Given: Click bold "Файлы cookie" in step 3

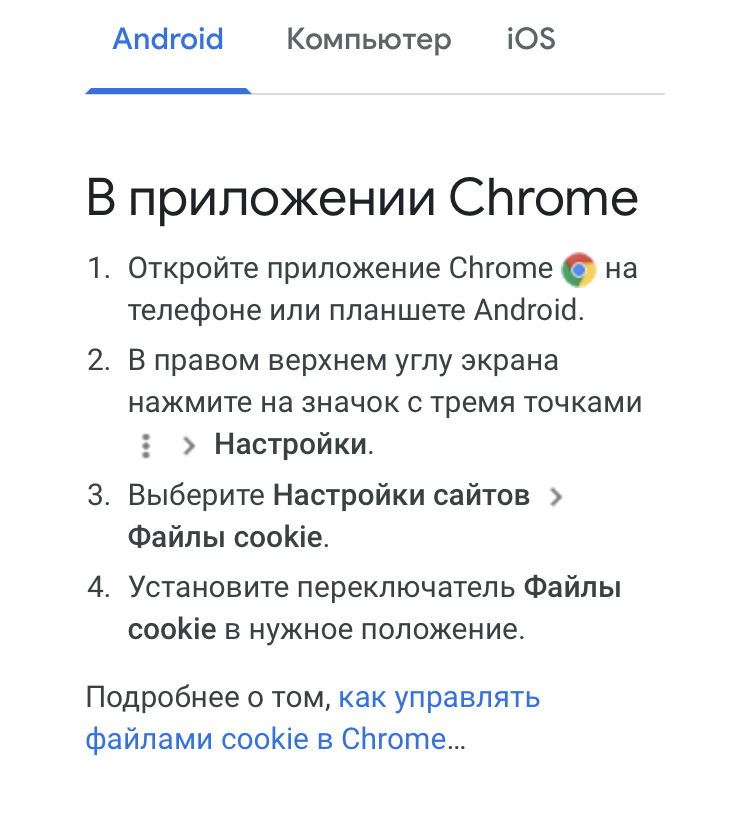Looking at the screenshot, I should point(224,537).
